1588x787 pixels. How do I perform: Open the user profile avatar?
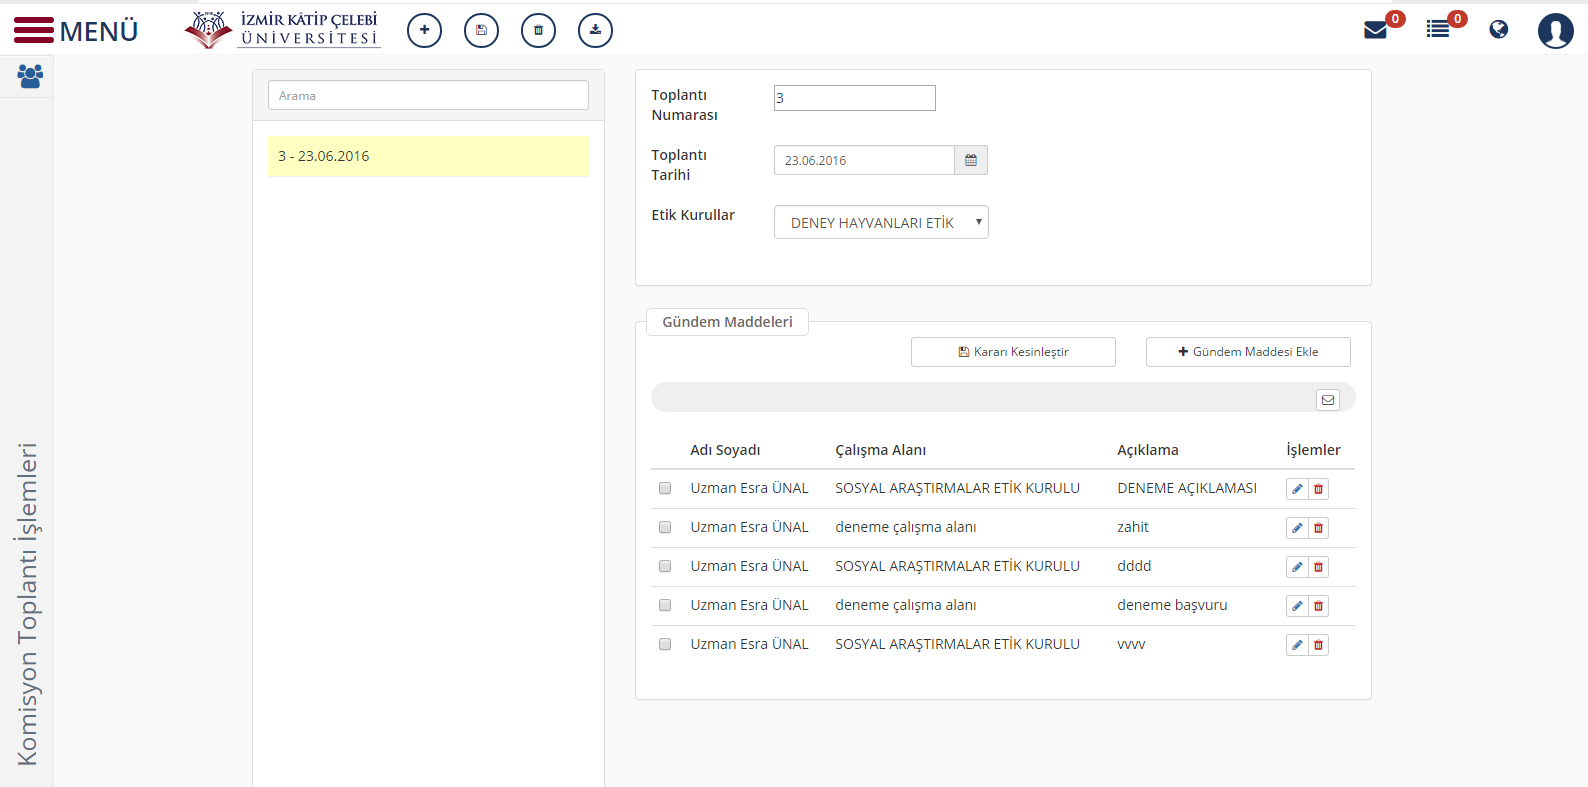(1555, 31)
